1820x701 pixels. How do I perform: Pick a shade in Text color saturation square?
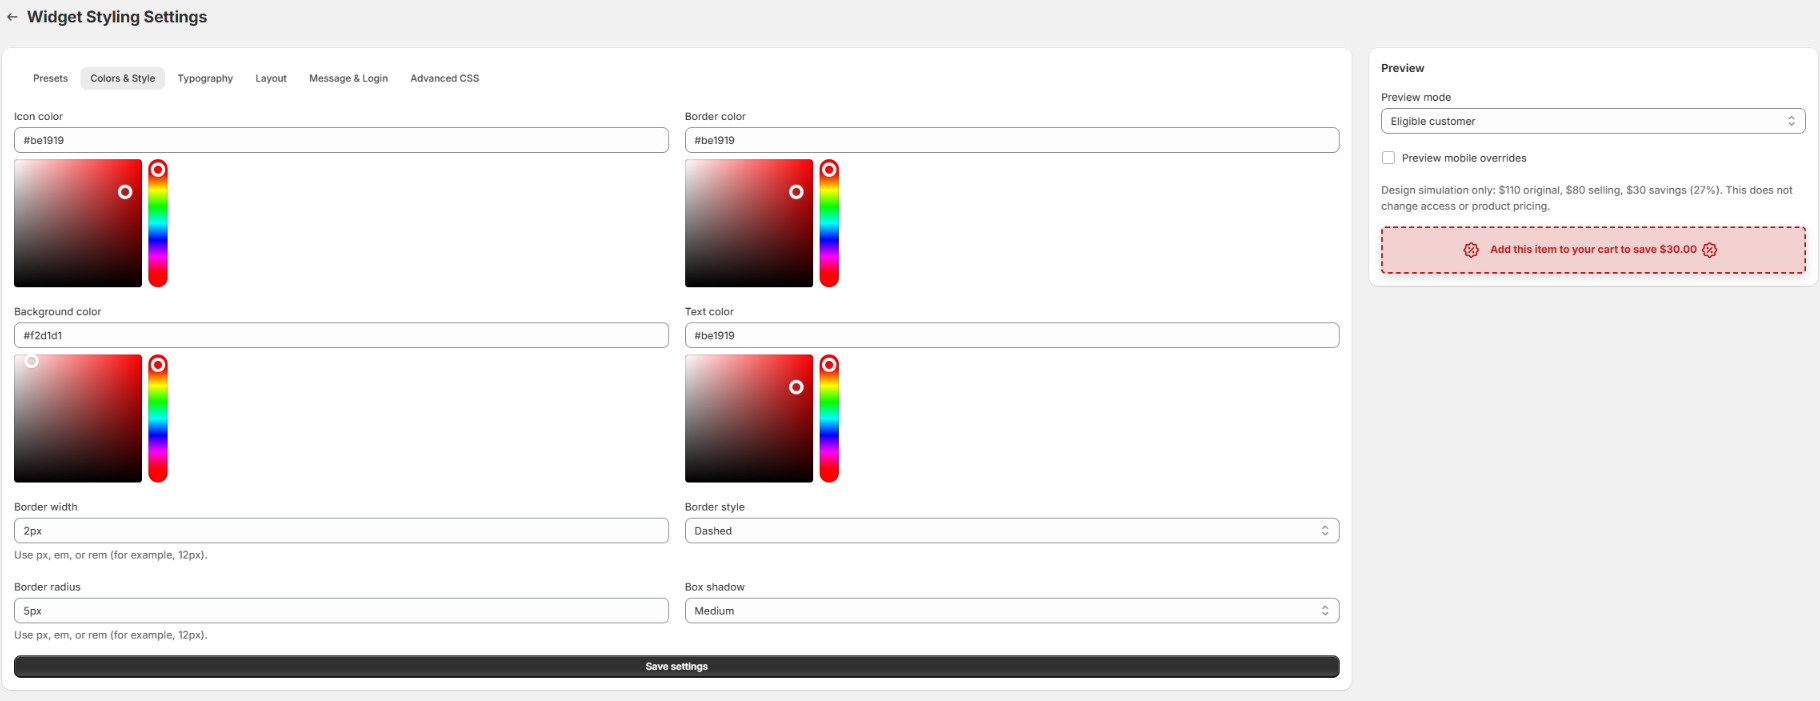pos(749,418)
